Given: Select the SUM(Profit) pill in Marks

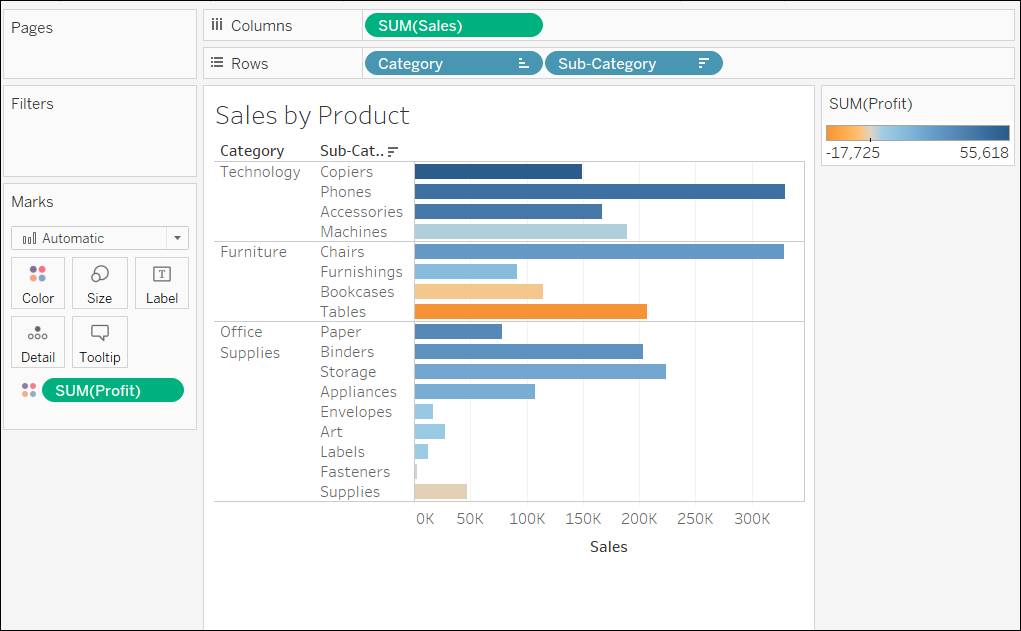Looking at the screenshot, I should (x=112, y=390).
